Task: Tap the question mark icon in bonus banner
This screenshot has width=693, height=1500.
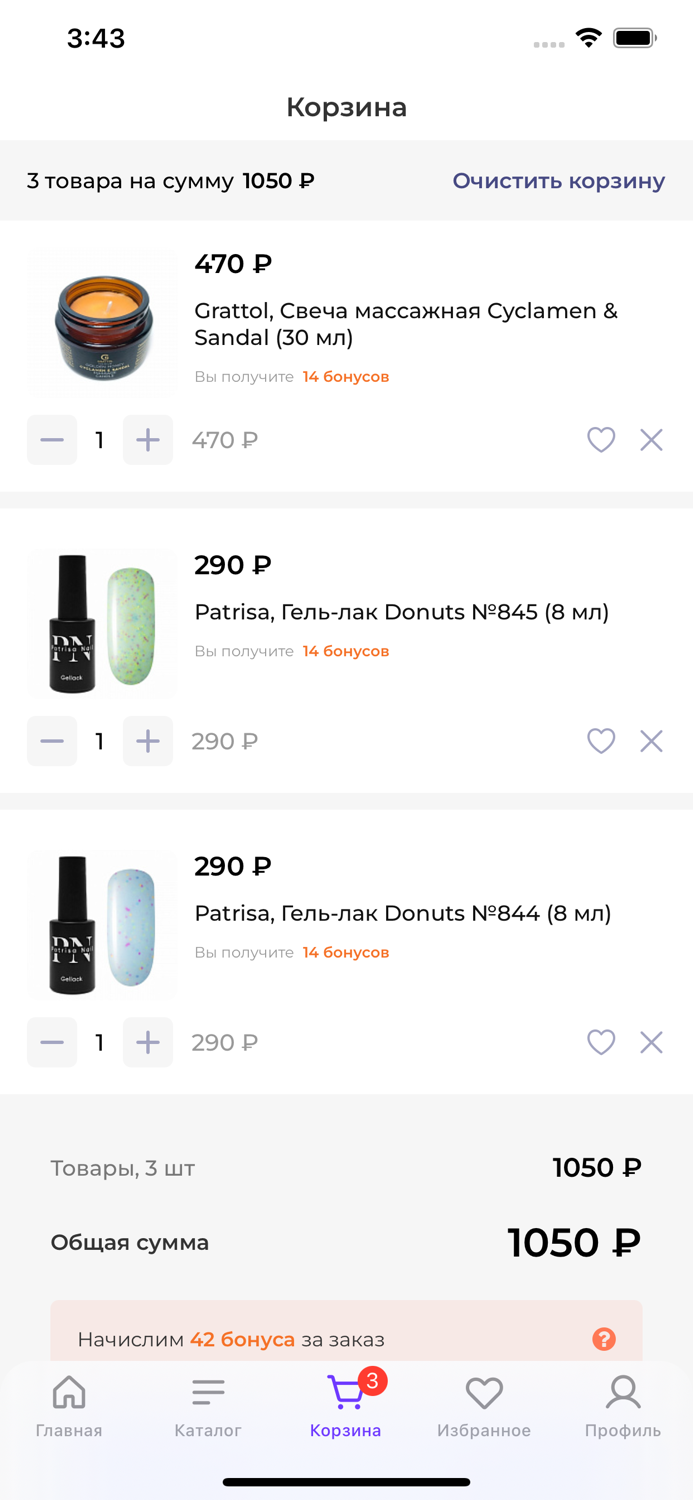Action: (603, 1338)
